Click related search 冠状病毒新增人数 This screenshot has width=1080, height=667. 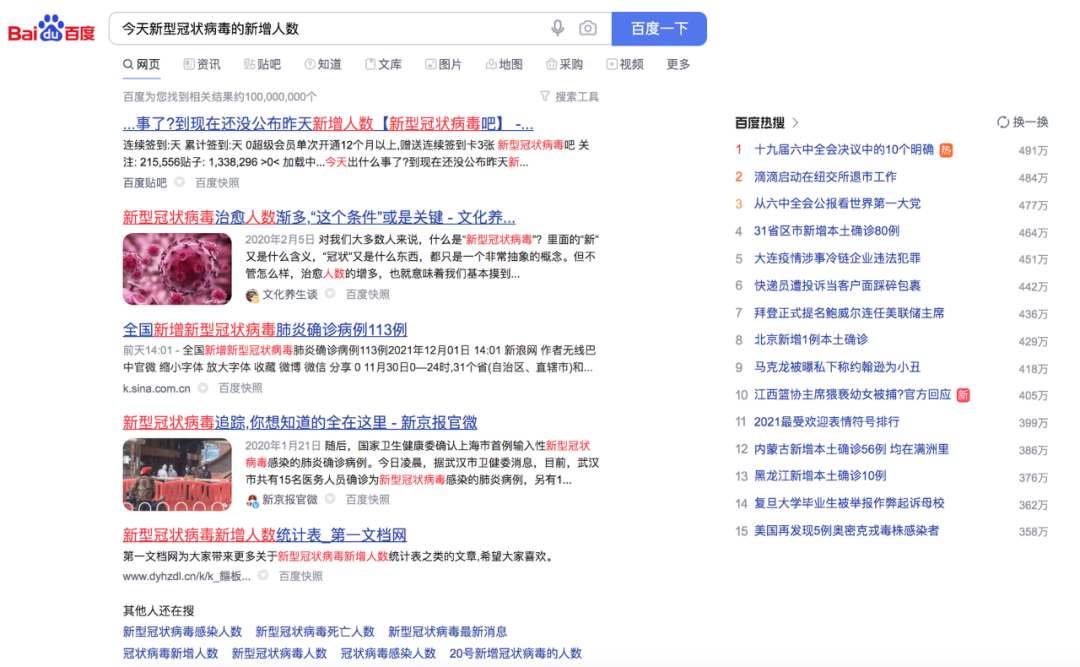170,654
